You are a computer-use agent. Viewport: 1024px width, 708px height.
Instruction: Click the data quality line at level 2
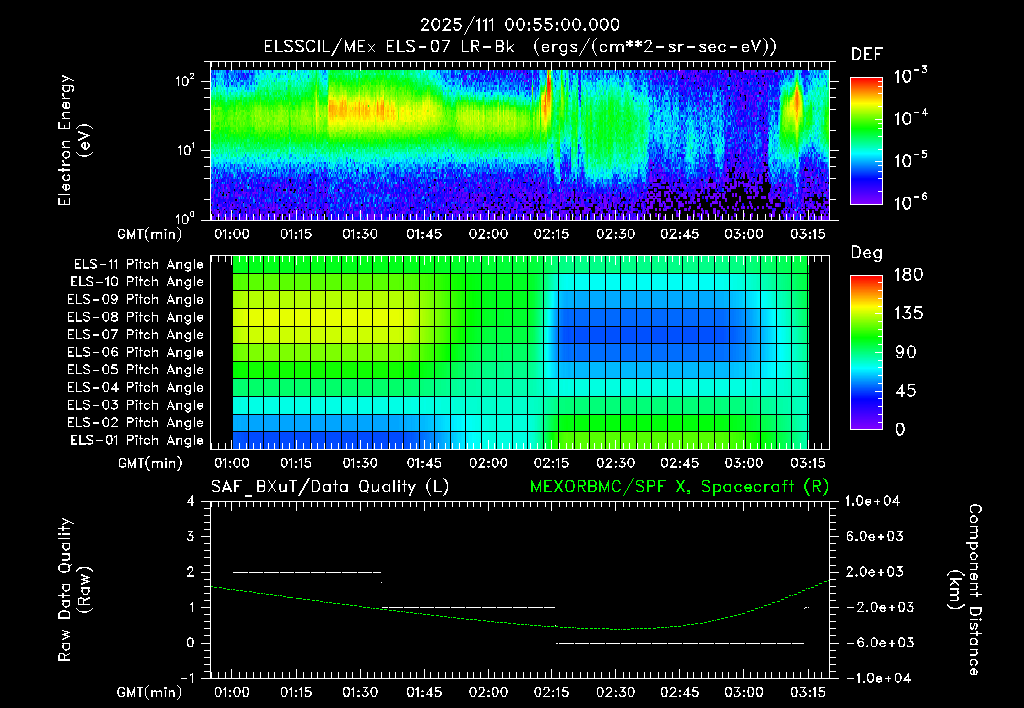(x=307, y=572)
